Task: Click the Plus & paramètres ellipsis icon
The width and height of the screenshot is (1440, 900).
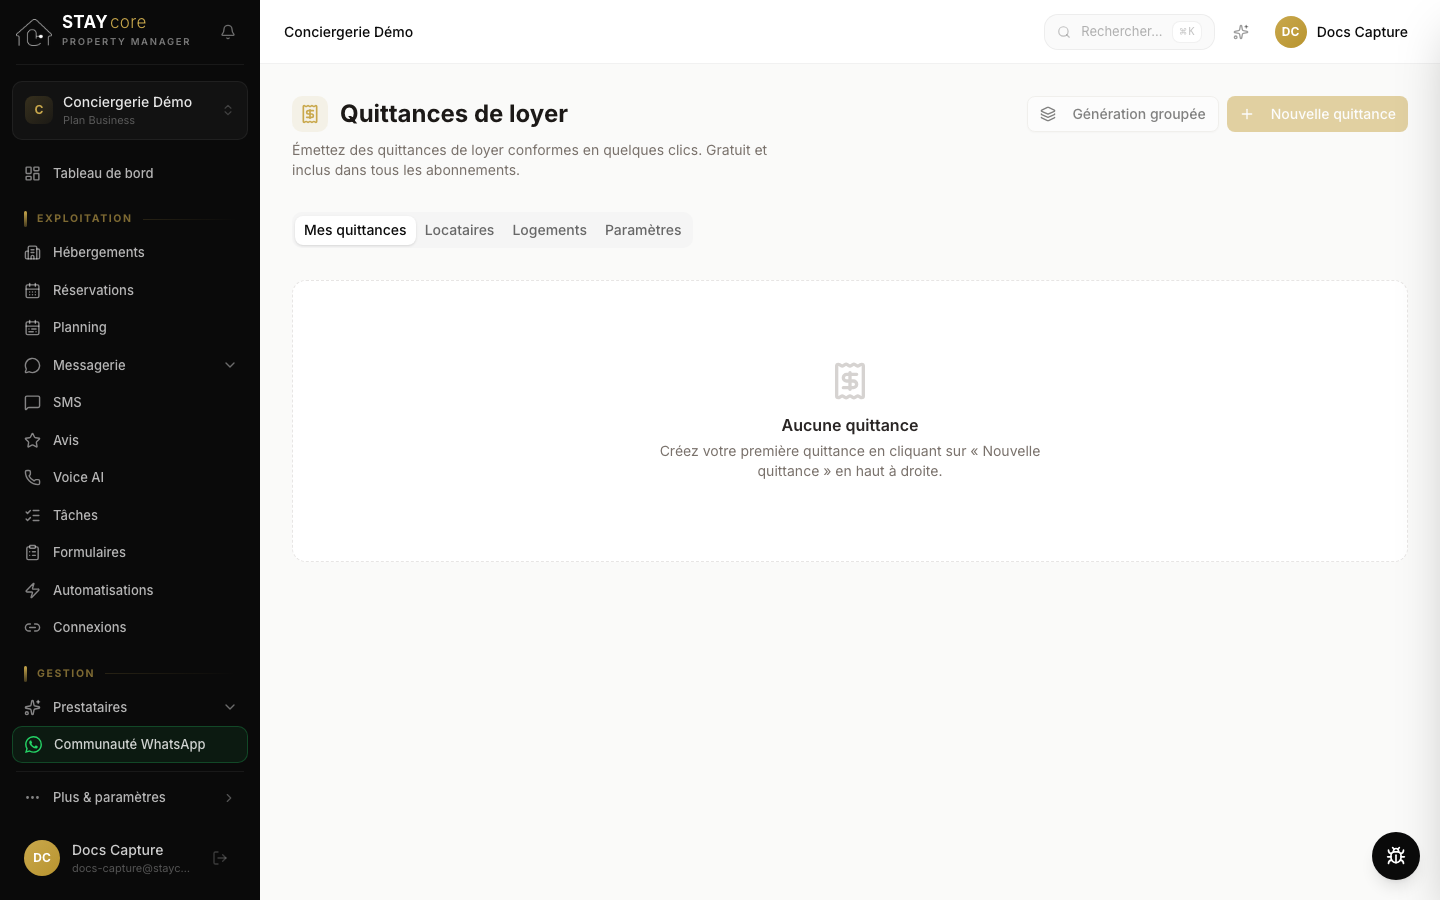Action: point(32,797)
